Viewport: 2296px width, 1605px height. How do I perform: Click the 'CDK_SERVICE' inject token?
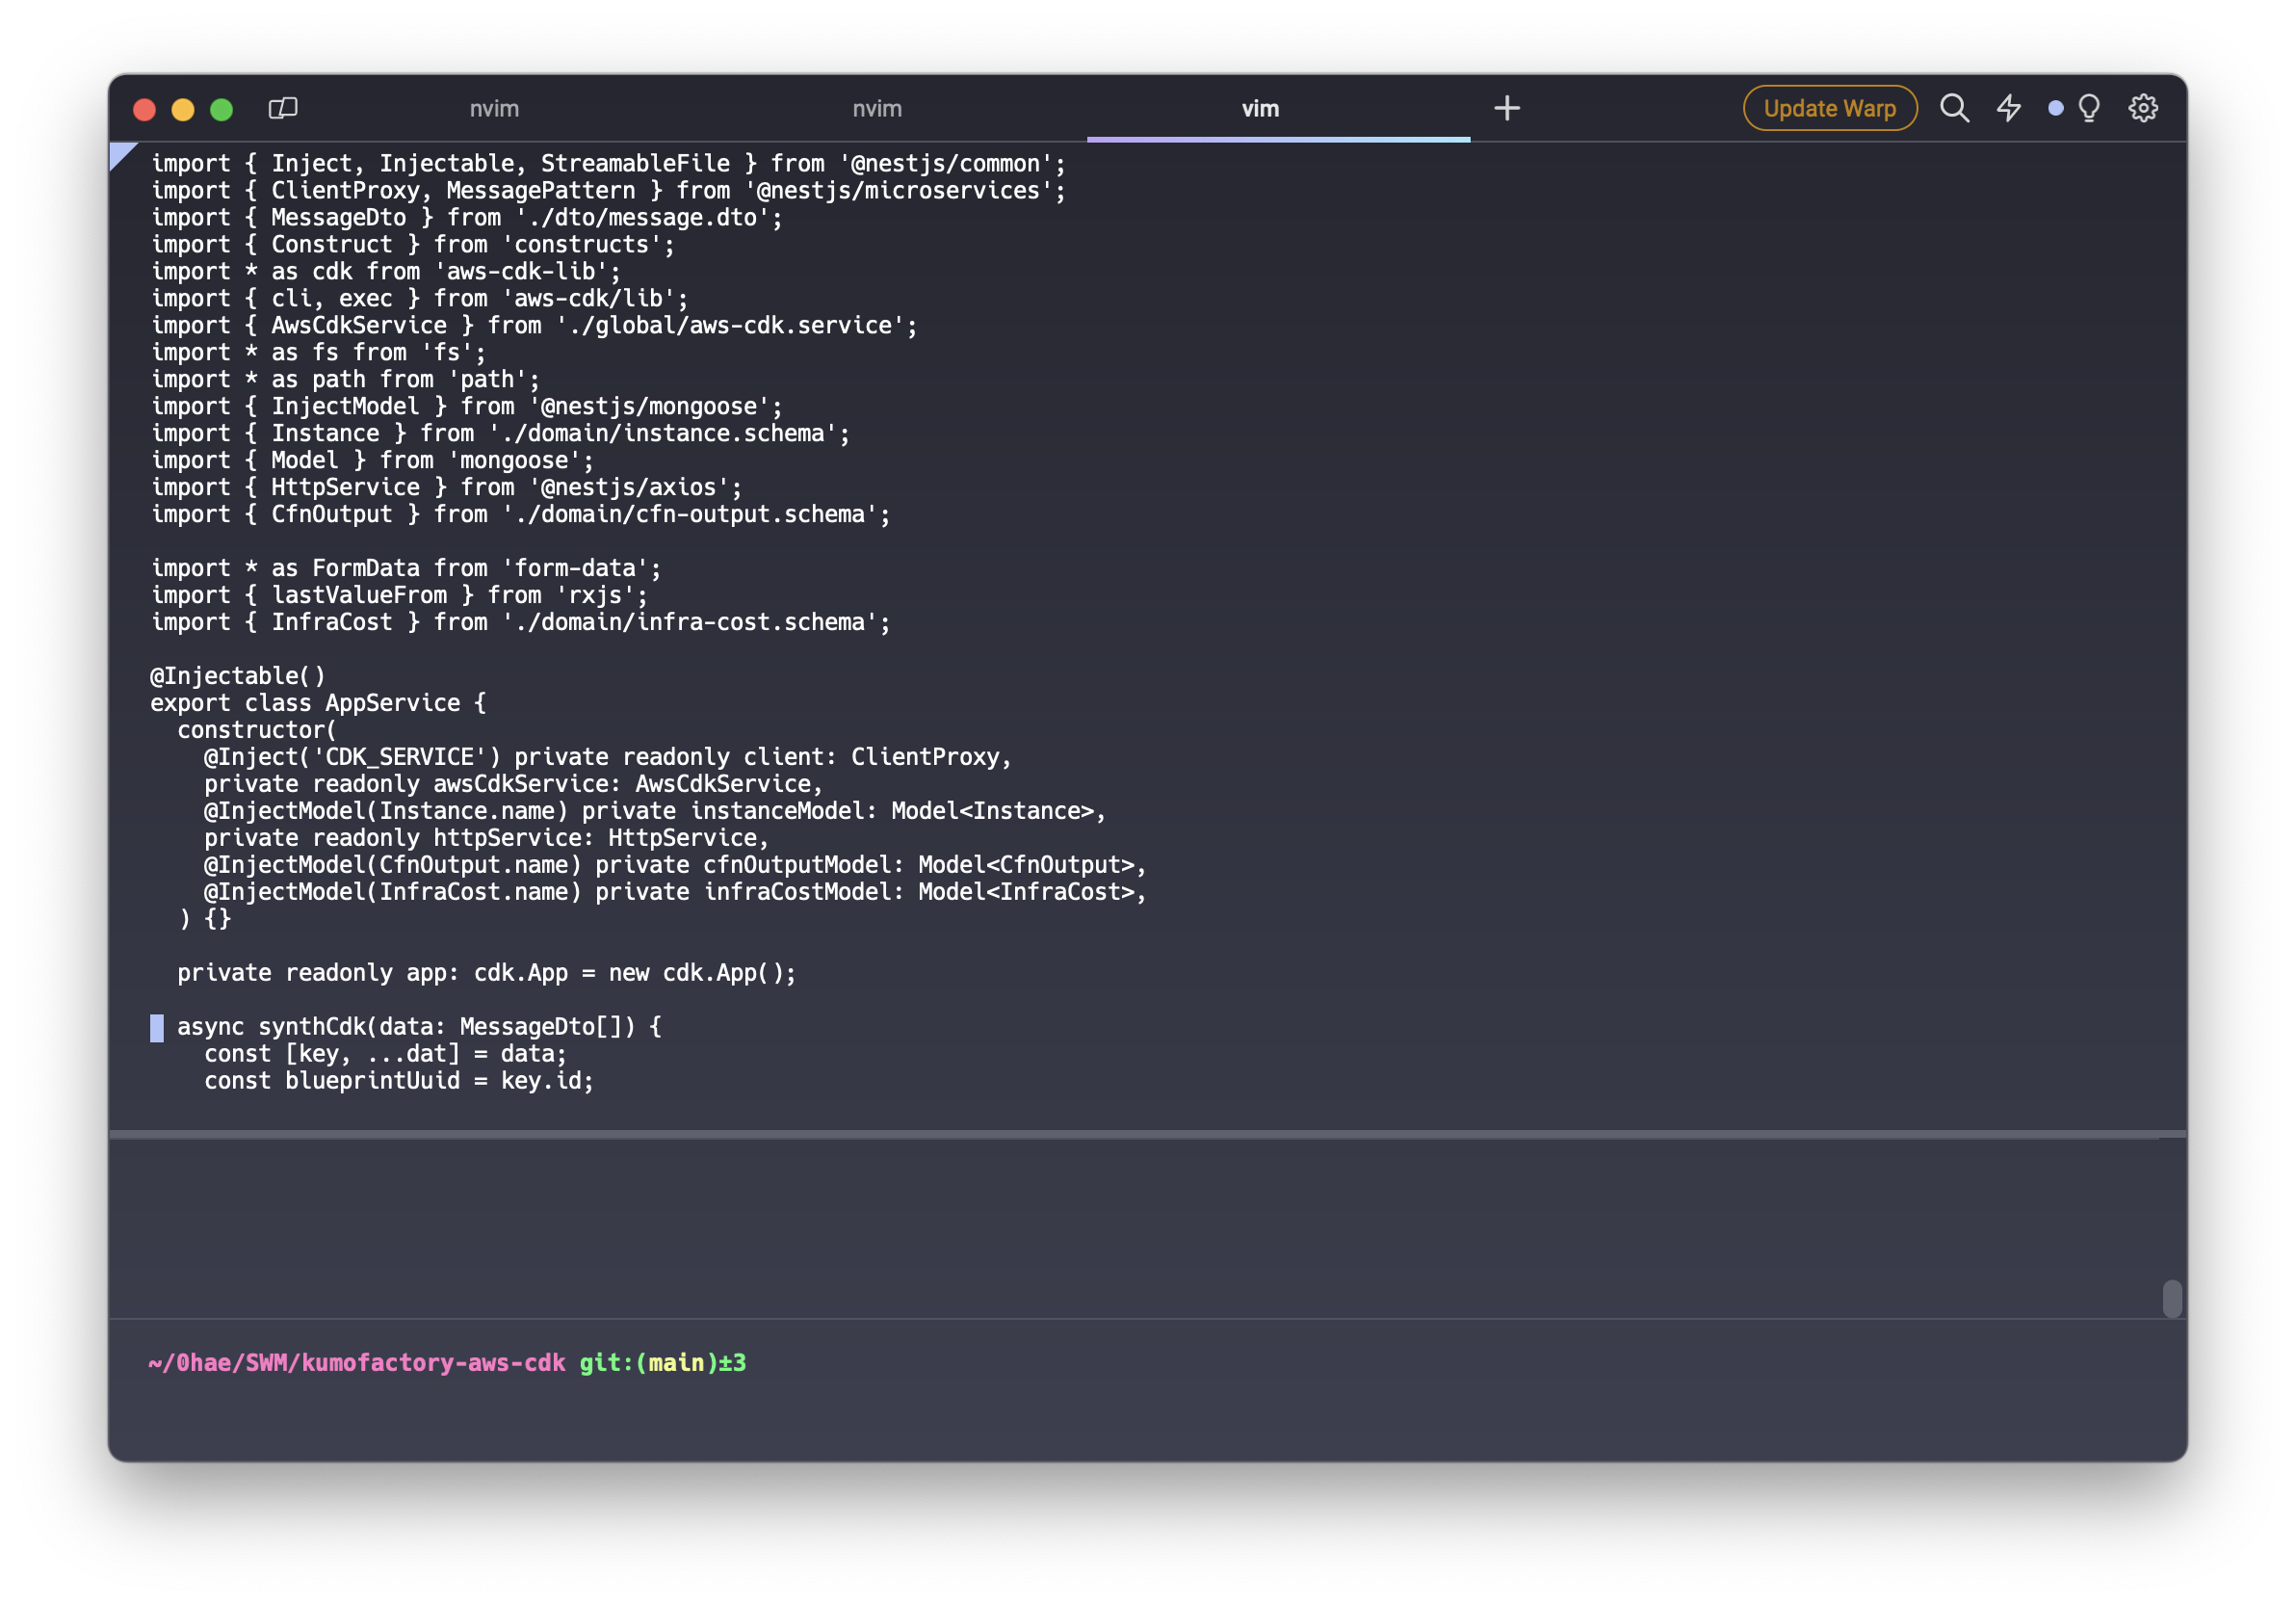(399, 757)
